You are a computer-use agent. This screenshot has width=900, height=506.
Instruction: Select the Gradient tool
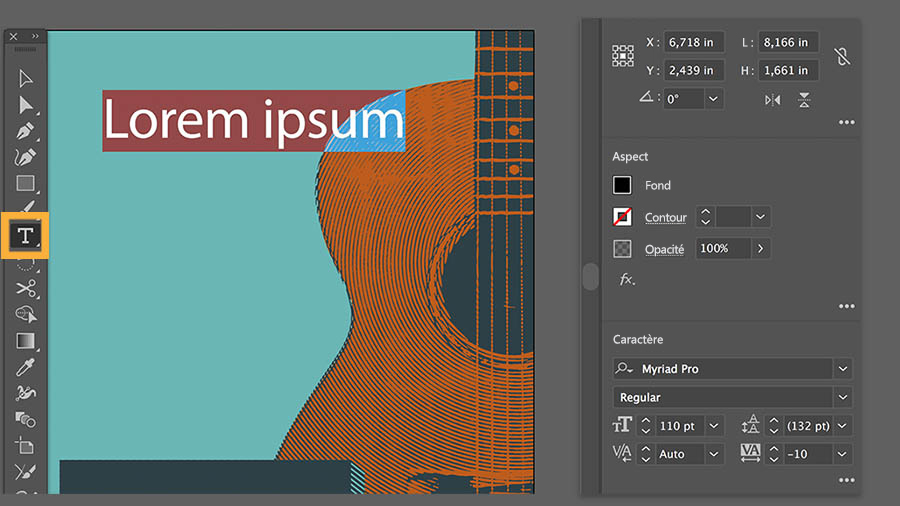pos(25,341)
